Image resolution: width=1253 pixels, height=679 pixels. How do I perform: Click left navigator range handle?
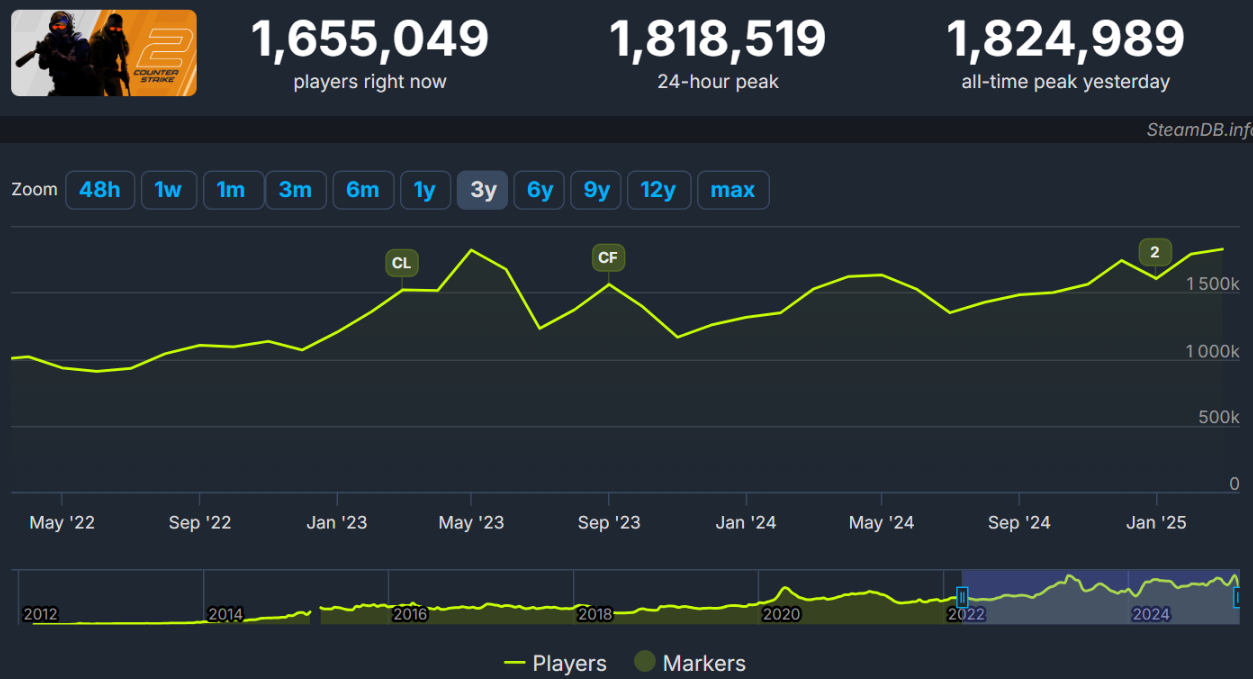click(962, 598)
